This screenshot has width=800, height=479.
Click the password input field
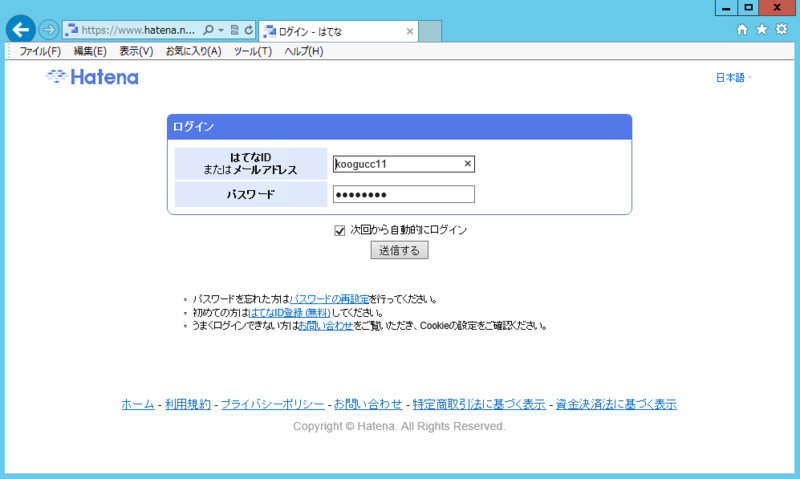[x=404, y=194]
